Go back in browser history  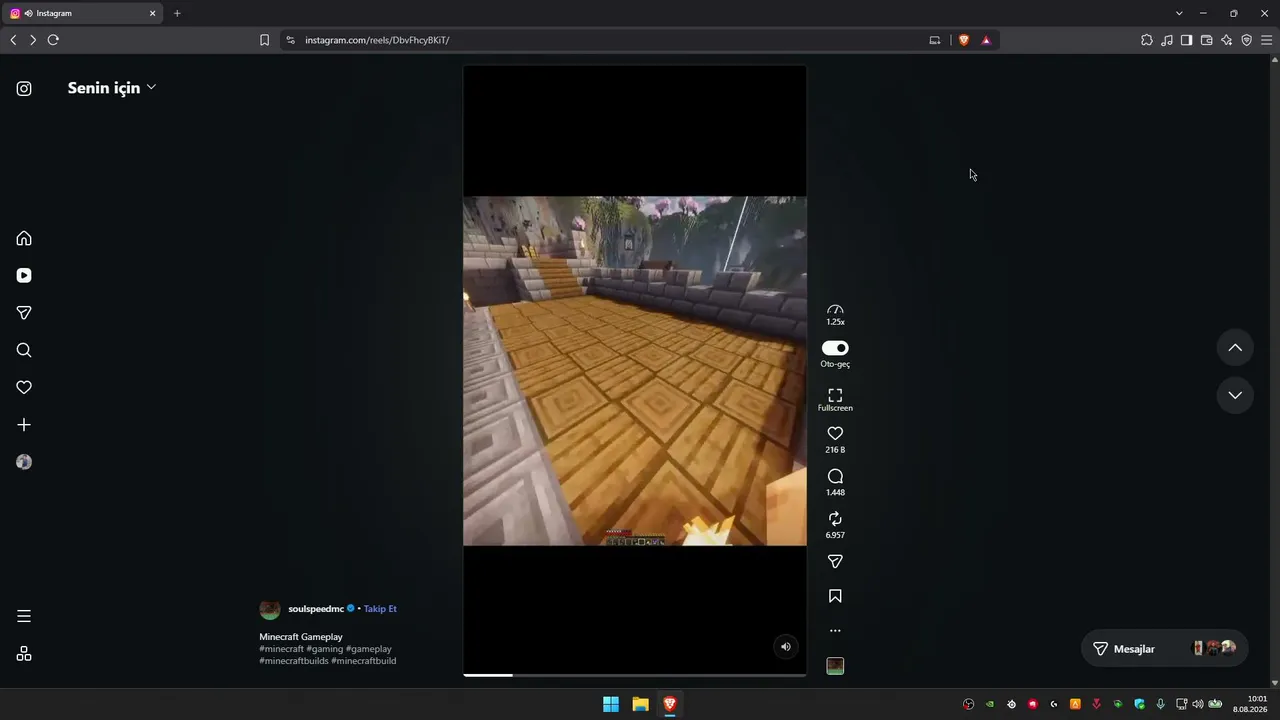pyautogui.click(x=13, y=40)
